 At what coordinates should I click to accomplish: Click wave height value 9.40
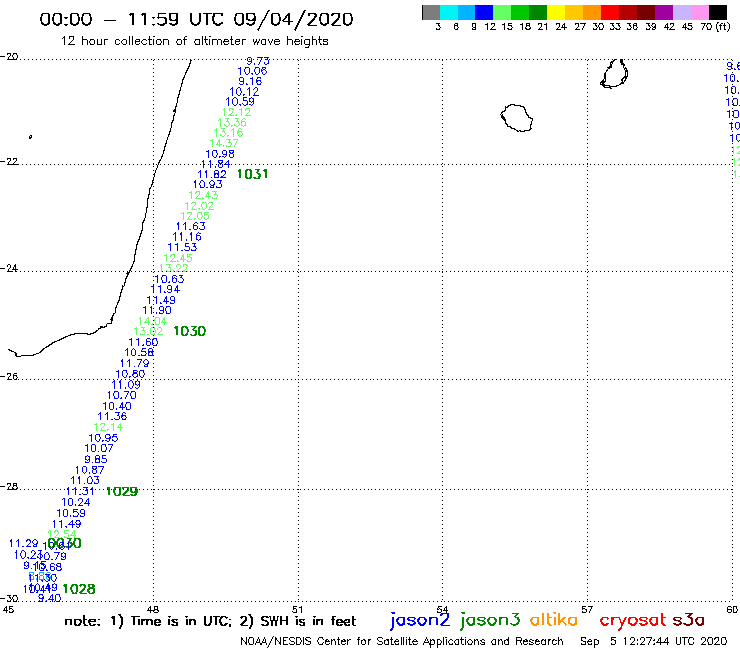click(x=50, y=598)
